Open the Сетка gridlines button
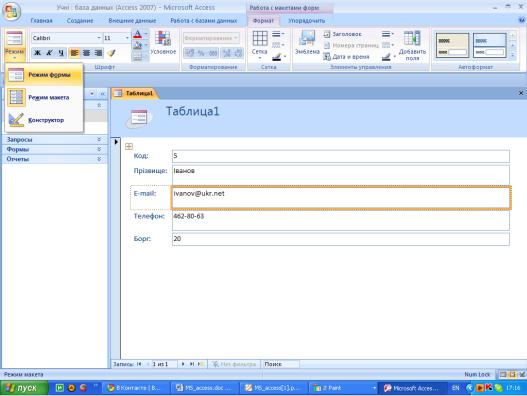Screen dimensions: 527x396 click(259, 44)
